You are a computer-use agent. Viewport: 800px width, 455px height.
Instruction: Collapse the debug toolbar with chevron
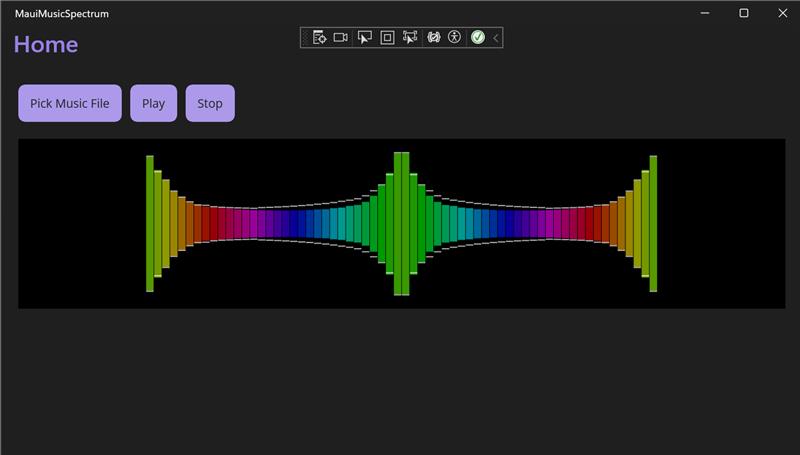coord(495,38)
